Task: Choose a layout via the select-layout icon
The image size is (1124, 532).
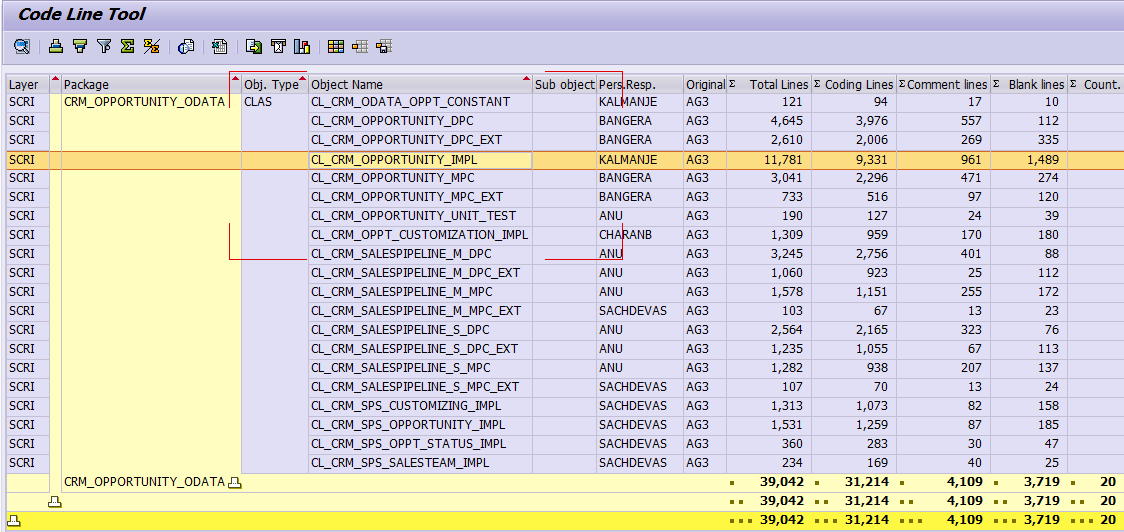Action: pyautogui.click(x=360, y=47)
